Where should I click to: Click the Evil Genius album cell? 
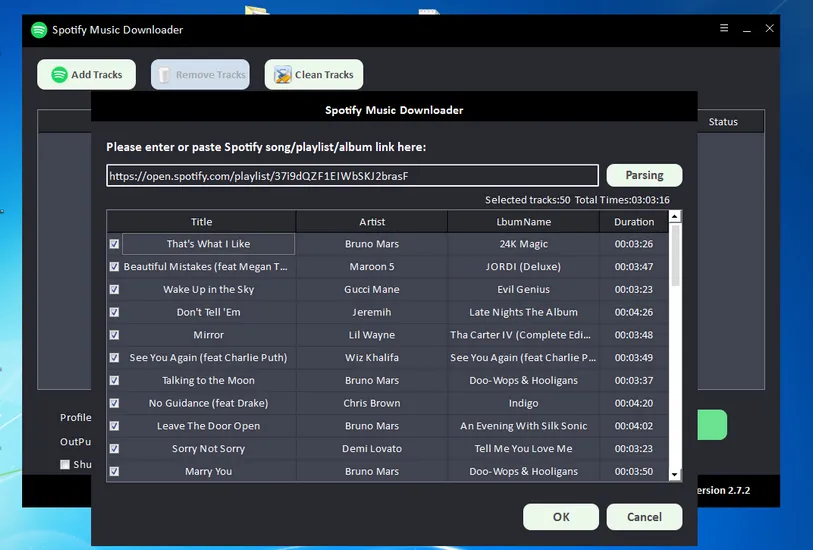click(x=523, y=289)
